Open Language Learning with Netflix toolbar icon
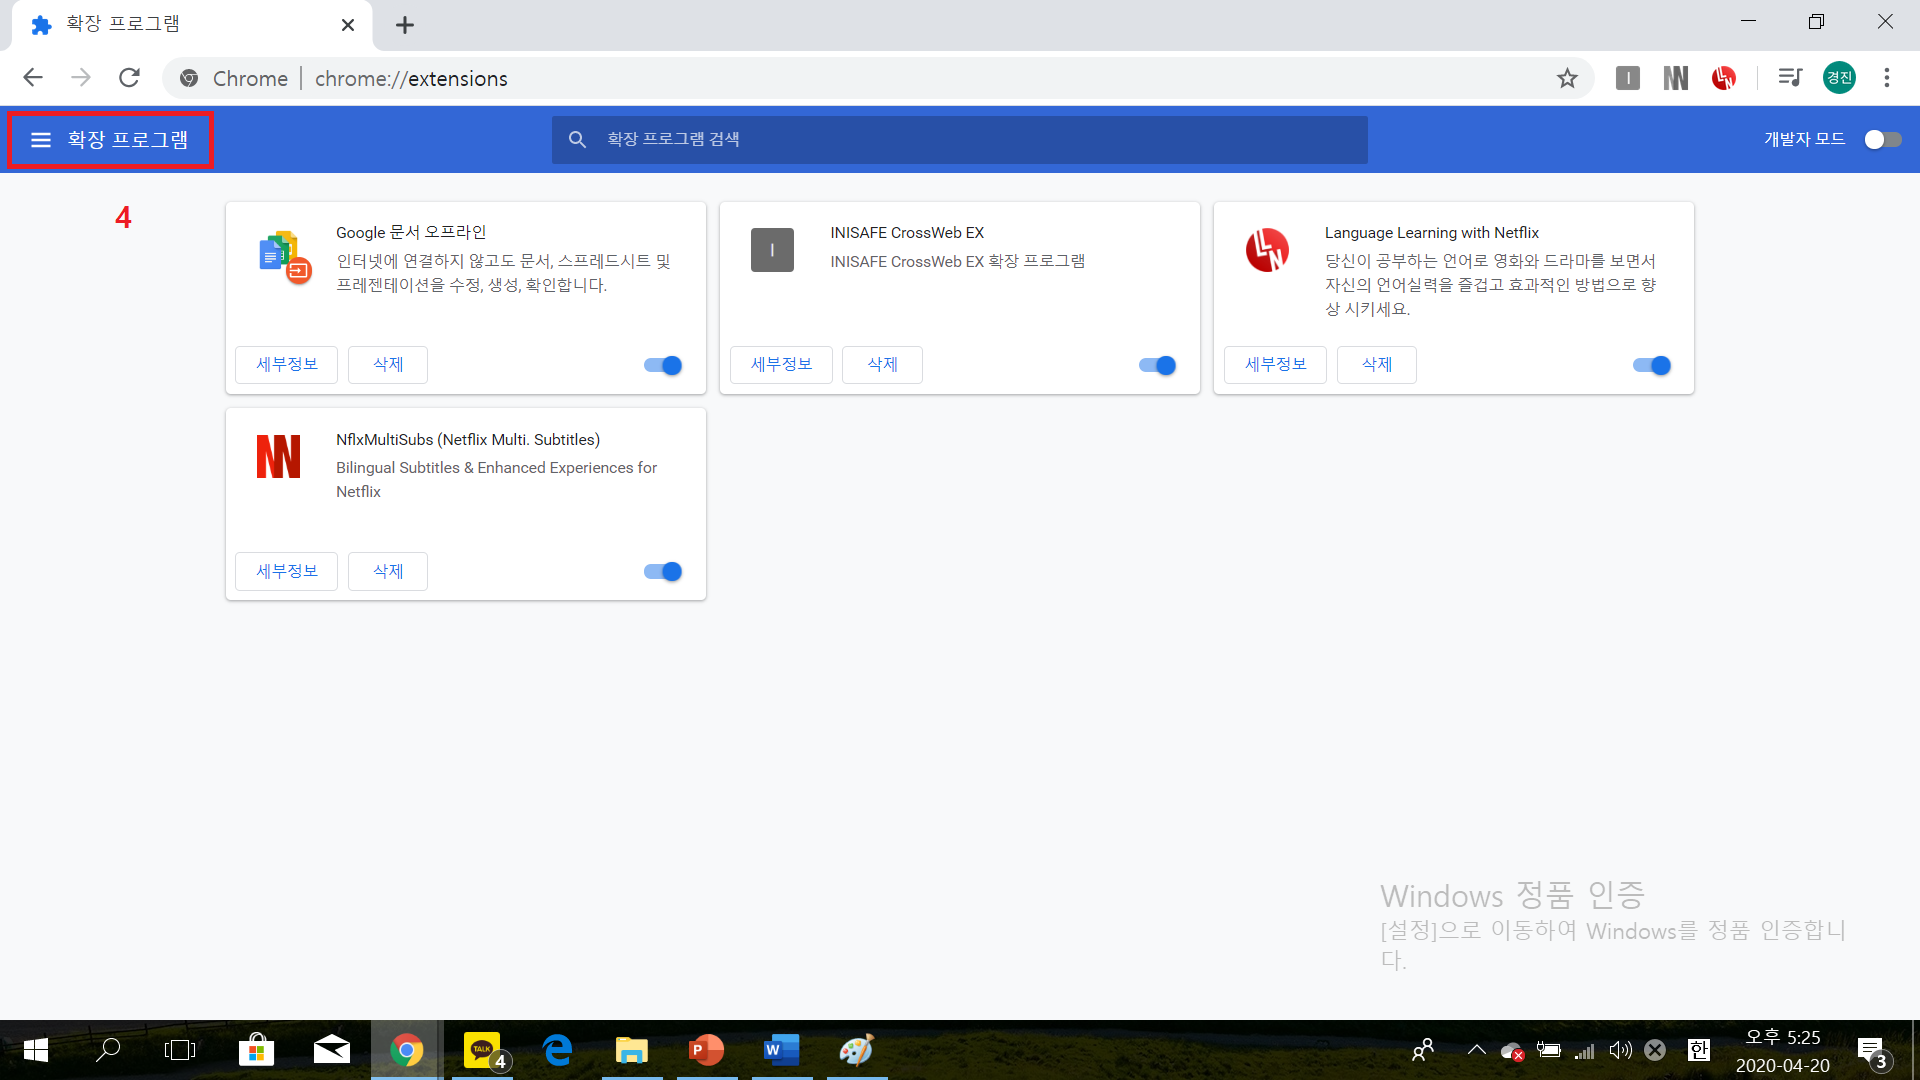The height and width of the screenshot is (1080, 1920). pyautogui.click(x=1723, y=78)
